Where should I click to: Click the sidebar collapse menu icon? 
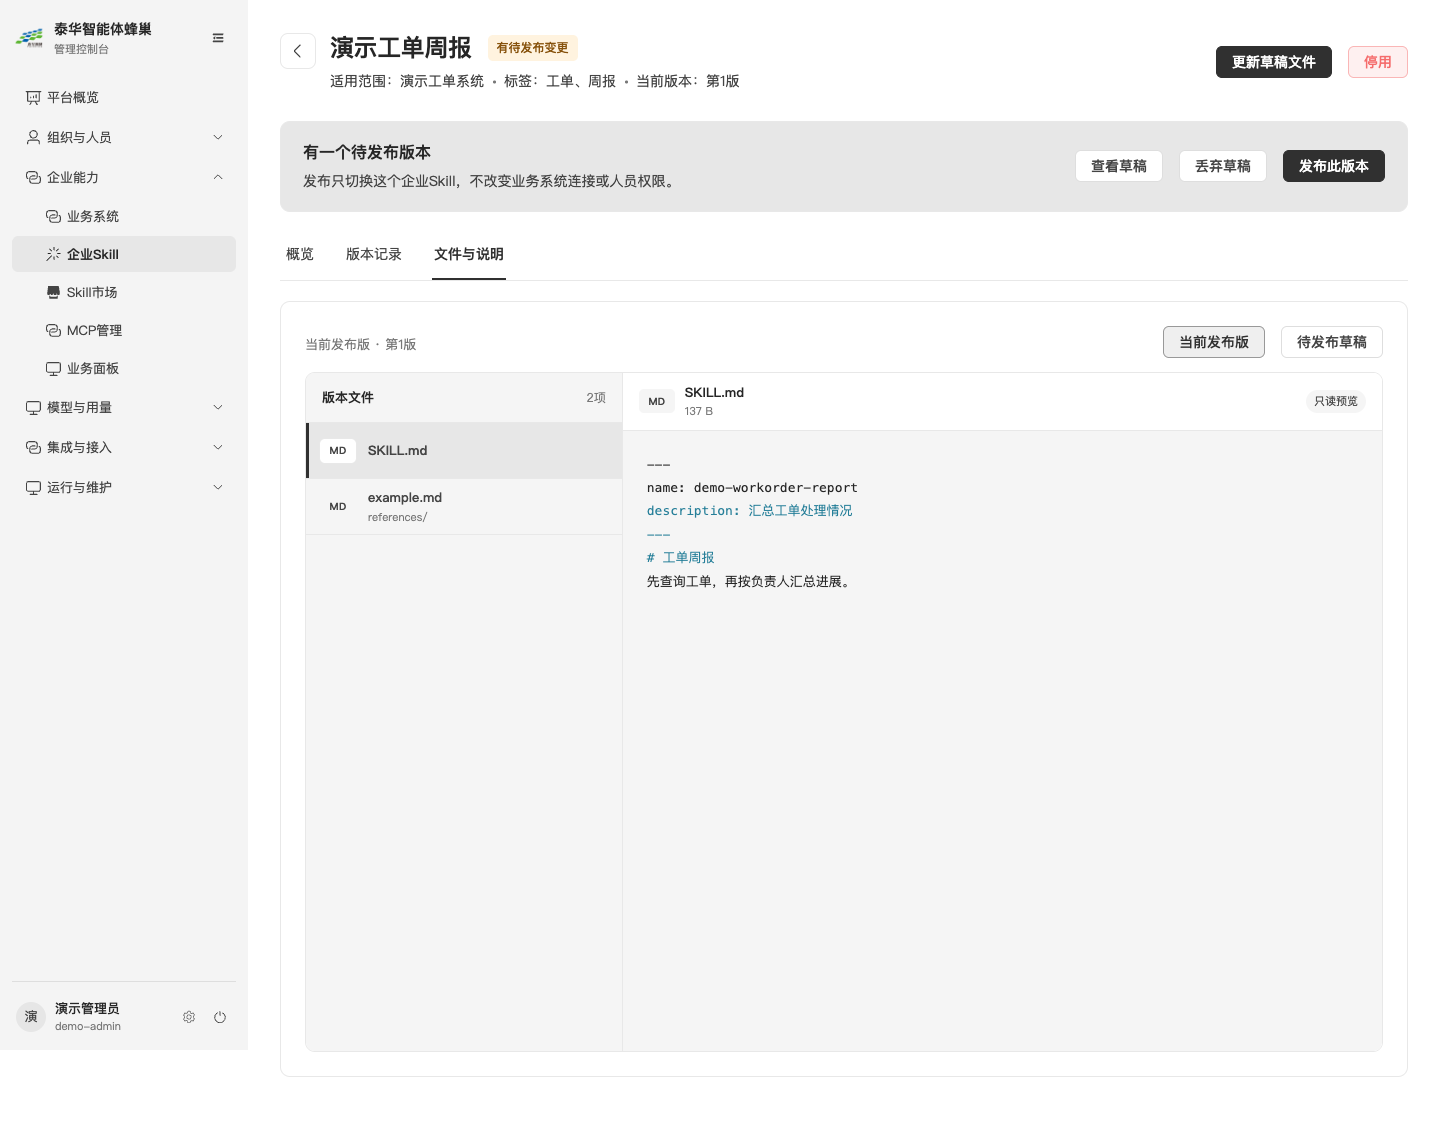tap(218, 38)
